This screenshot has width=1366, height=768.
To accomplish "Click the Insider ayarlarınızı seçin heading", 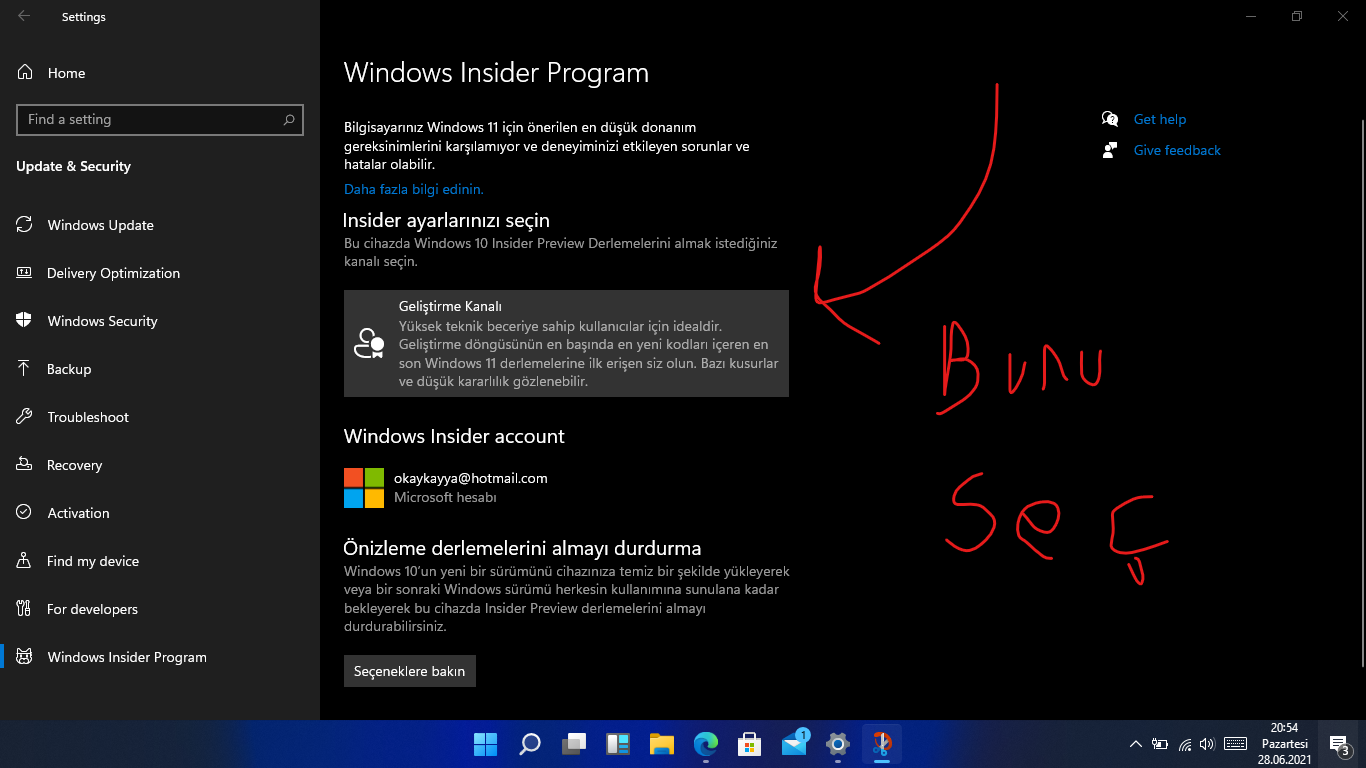I will [447, 220].
